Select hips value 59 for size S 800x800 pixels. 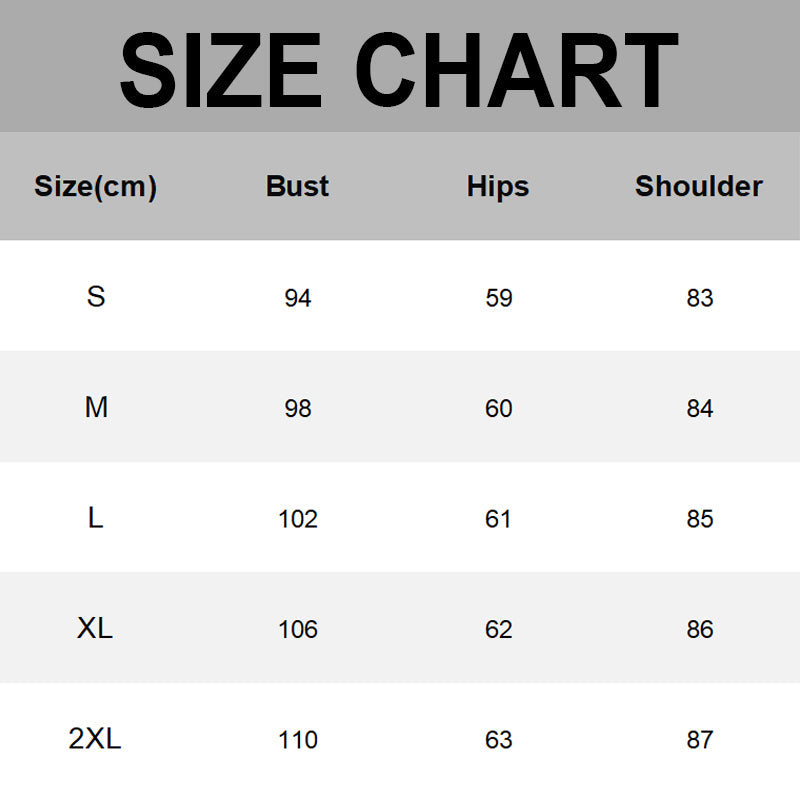coord(499,298)
